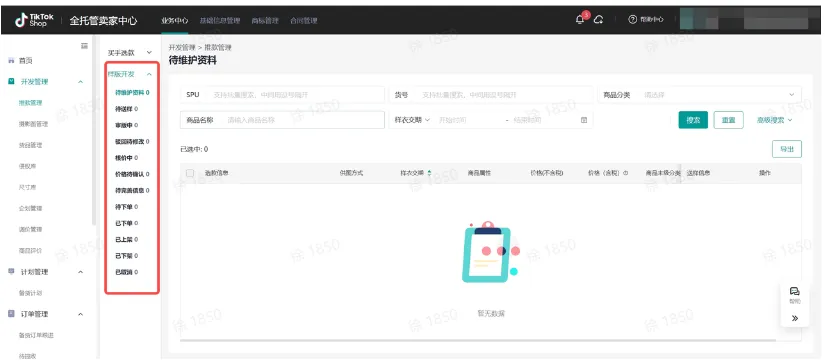Click the 操作 column header
This screenshot has width=825, height=363.
tap(765, 173)
